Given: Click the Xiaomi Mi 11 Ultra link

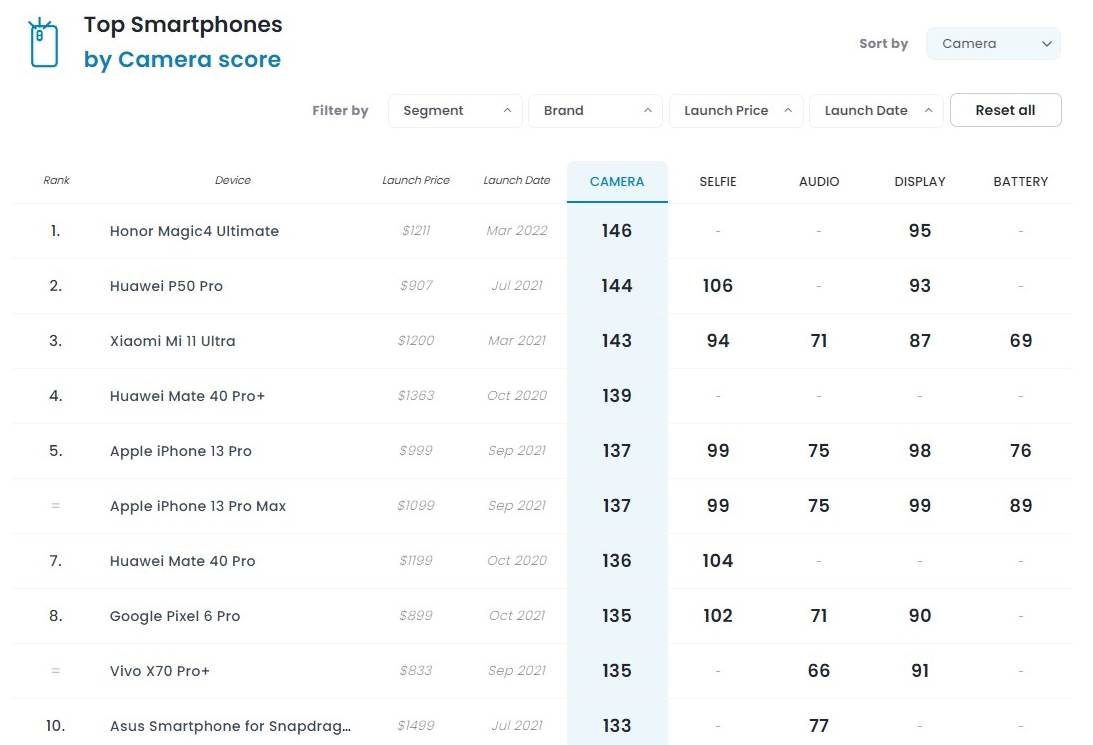Looking at the screenshot, I should point(172,341).
